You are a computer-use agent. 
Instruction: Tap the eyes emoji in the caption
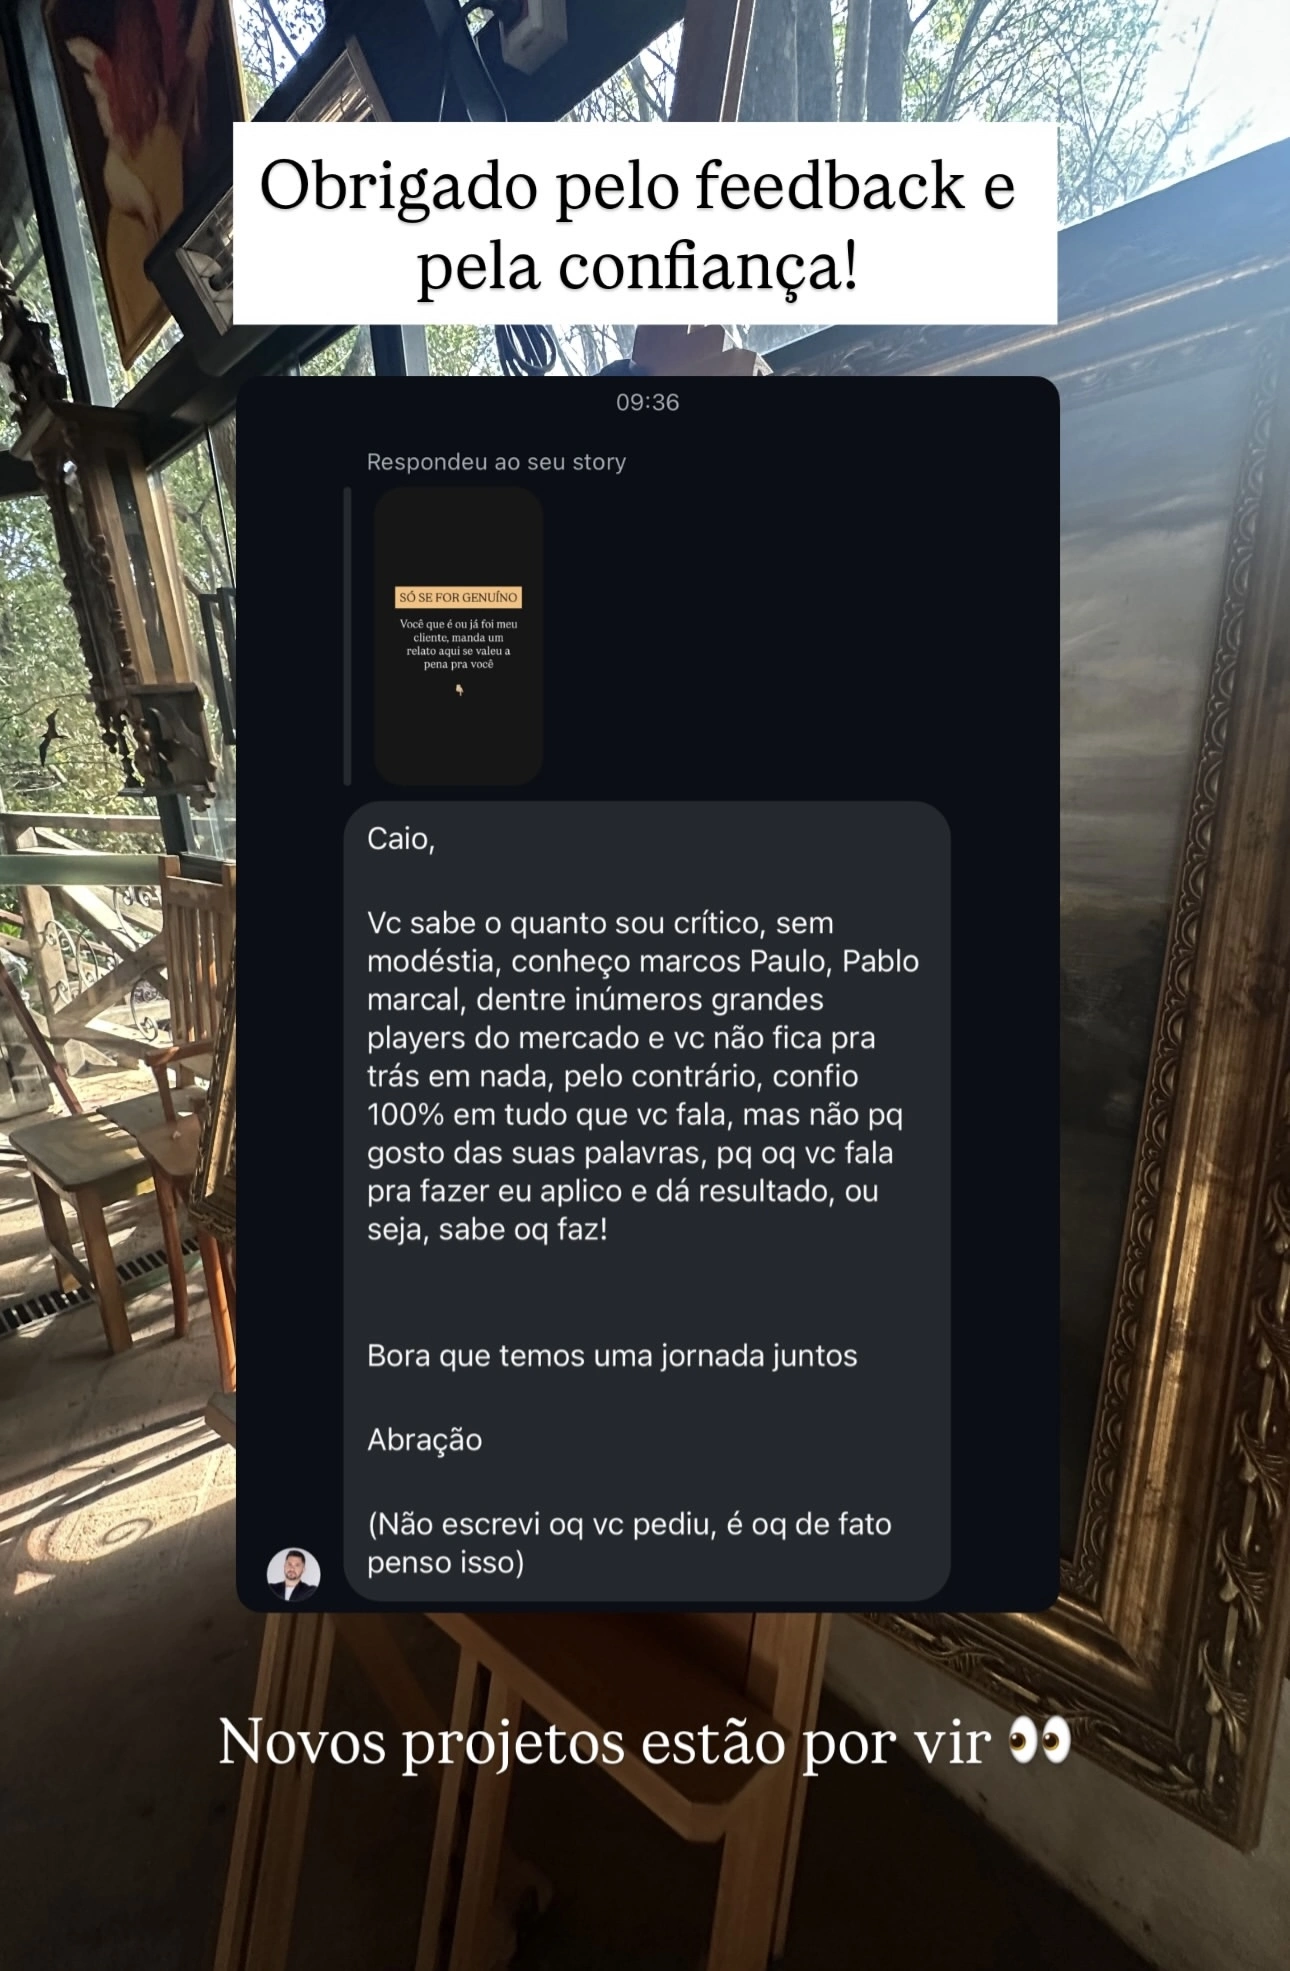point(1039,1743)
